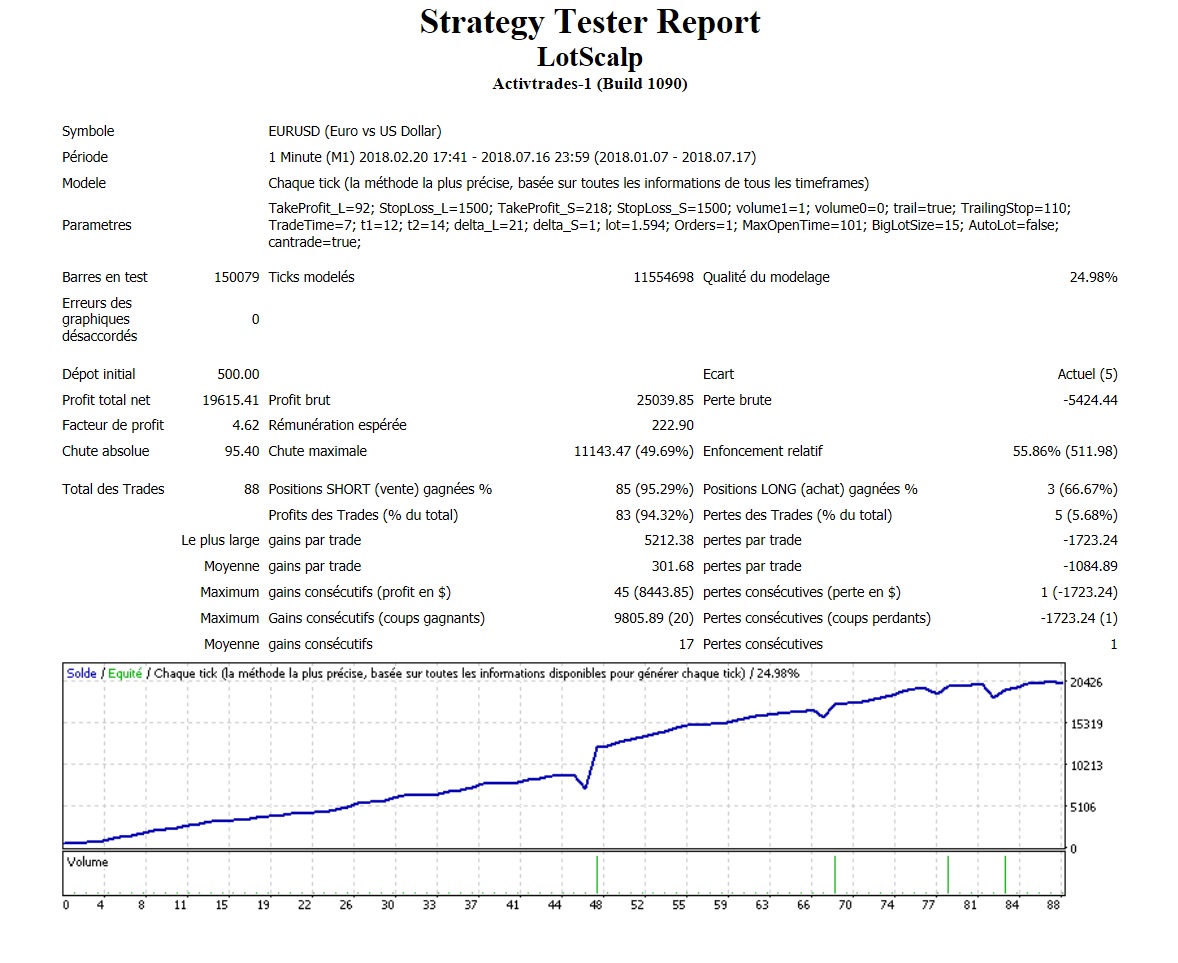Click consecutive losses value 1 (-1723.24)
Screen dimensions: 1178x963
(1079, 593)
